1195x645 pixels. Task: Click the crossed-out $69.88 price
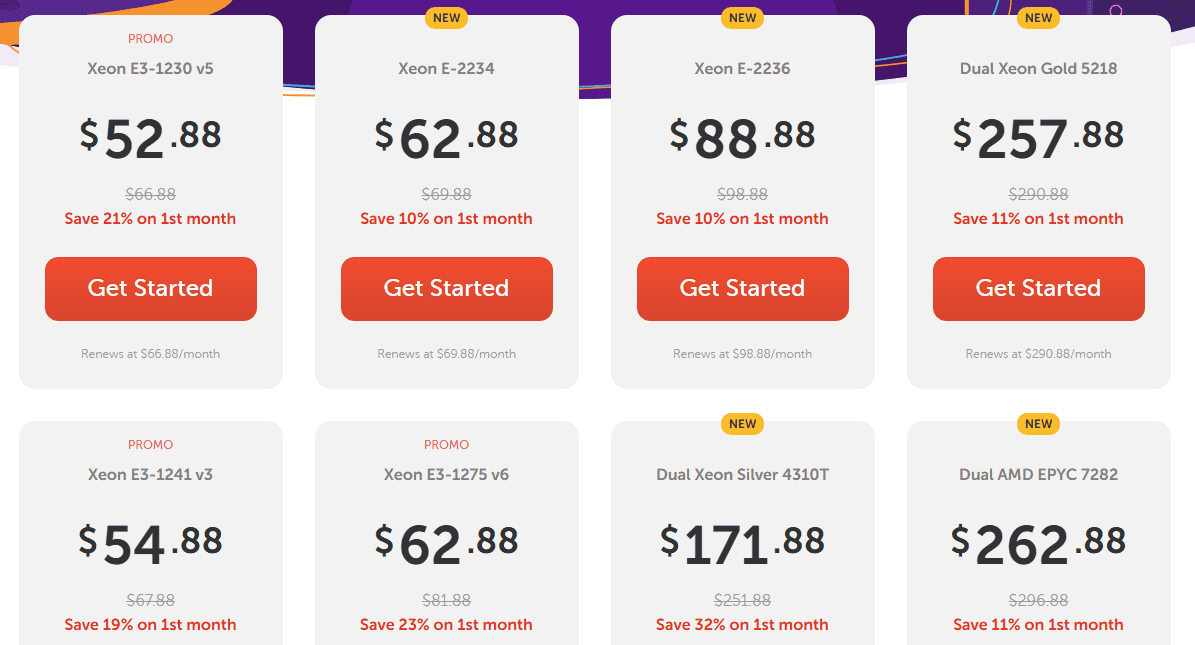446,194
